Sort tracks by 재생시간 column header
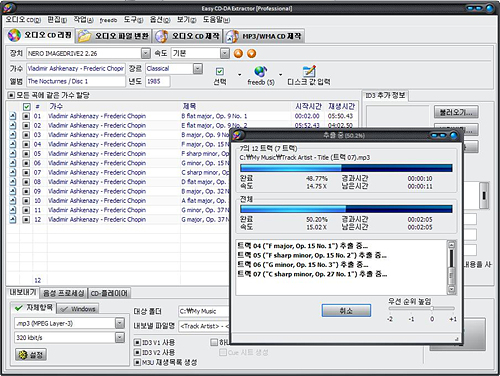Image resolution: width=500 pixels, height=376 pixels. pos(341,106)
